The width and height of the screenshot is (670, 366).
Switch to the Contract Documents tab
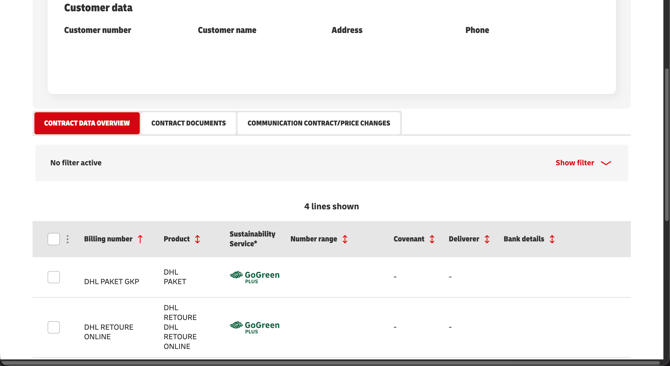[188, 123]
